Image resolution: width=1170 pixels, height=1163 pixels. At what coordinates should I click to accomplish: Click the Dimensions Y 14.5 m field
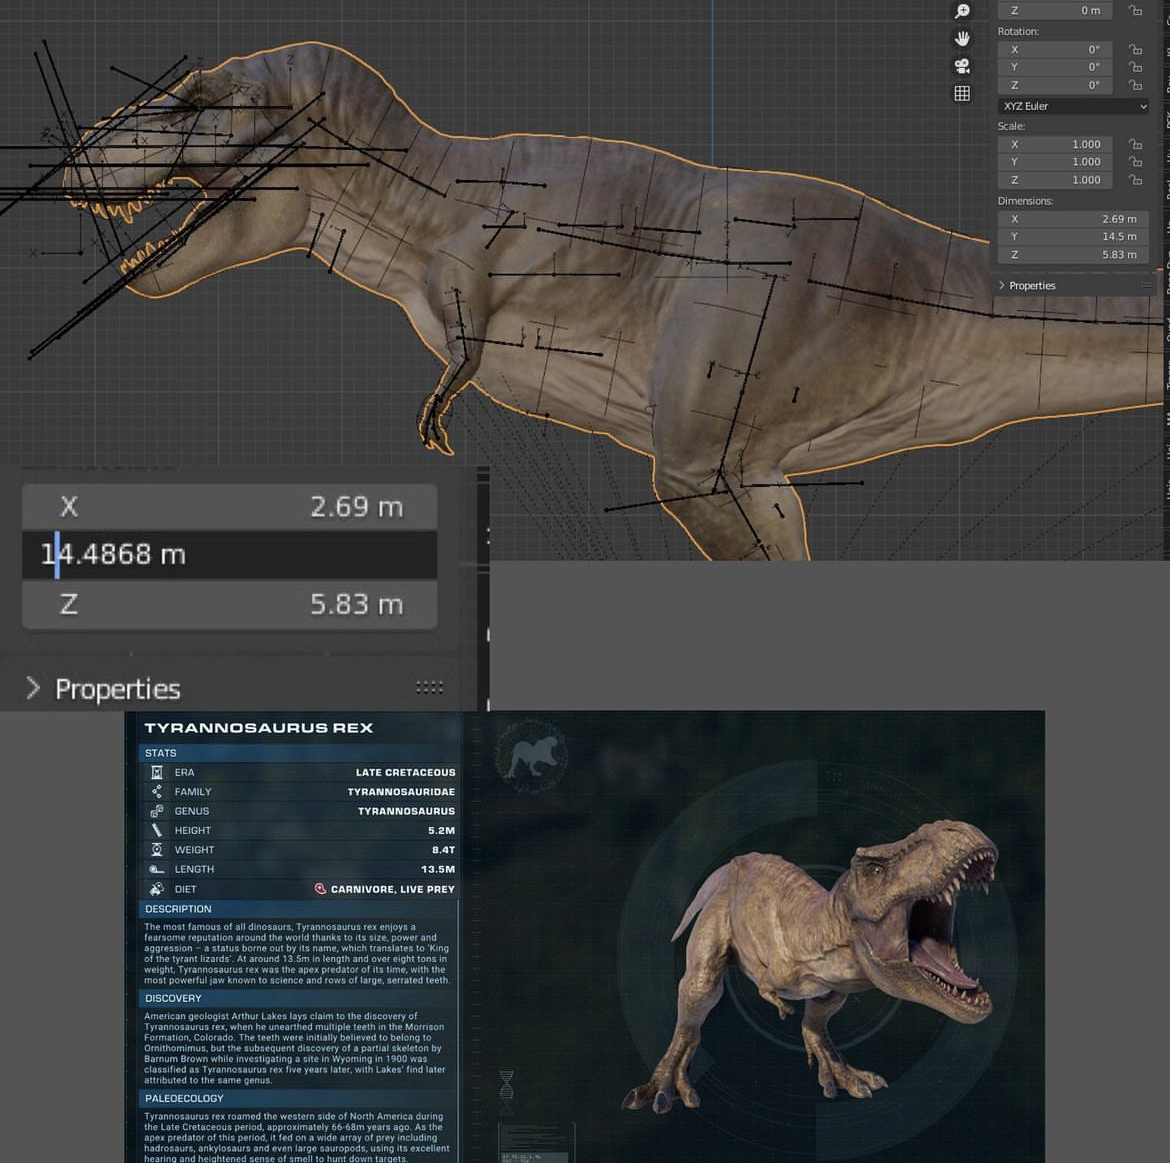tap(1074, 236)
